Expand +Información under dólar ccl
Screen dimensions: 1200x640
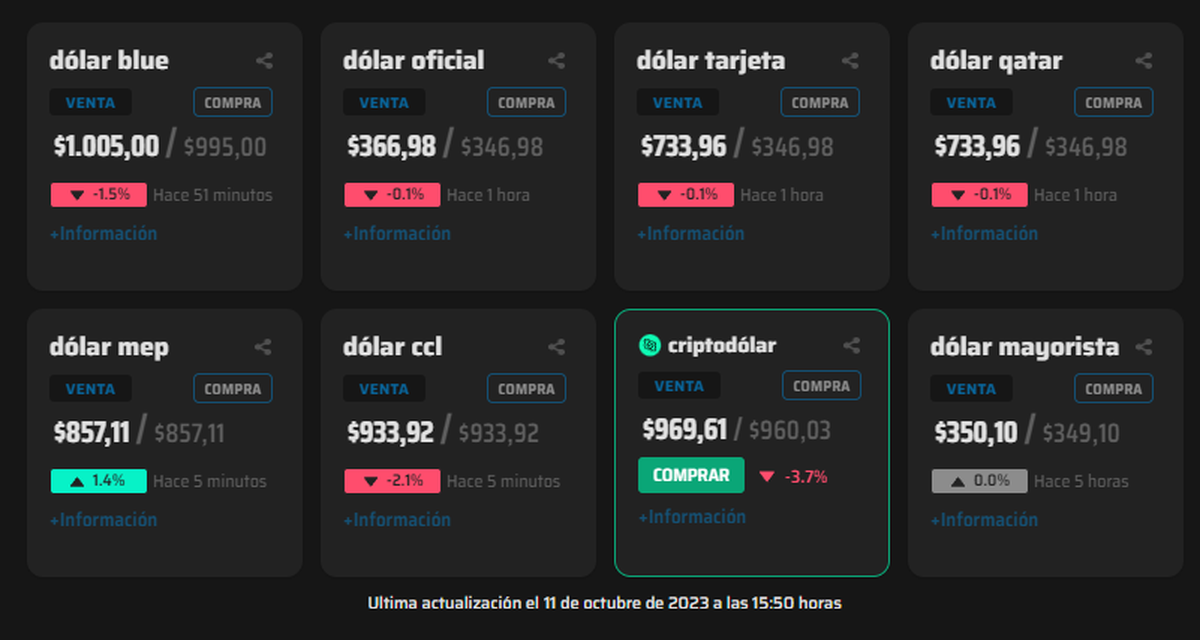(397, 520)
